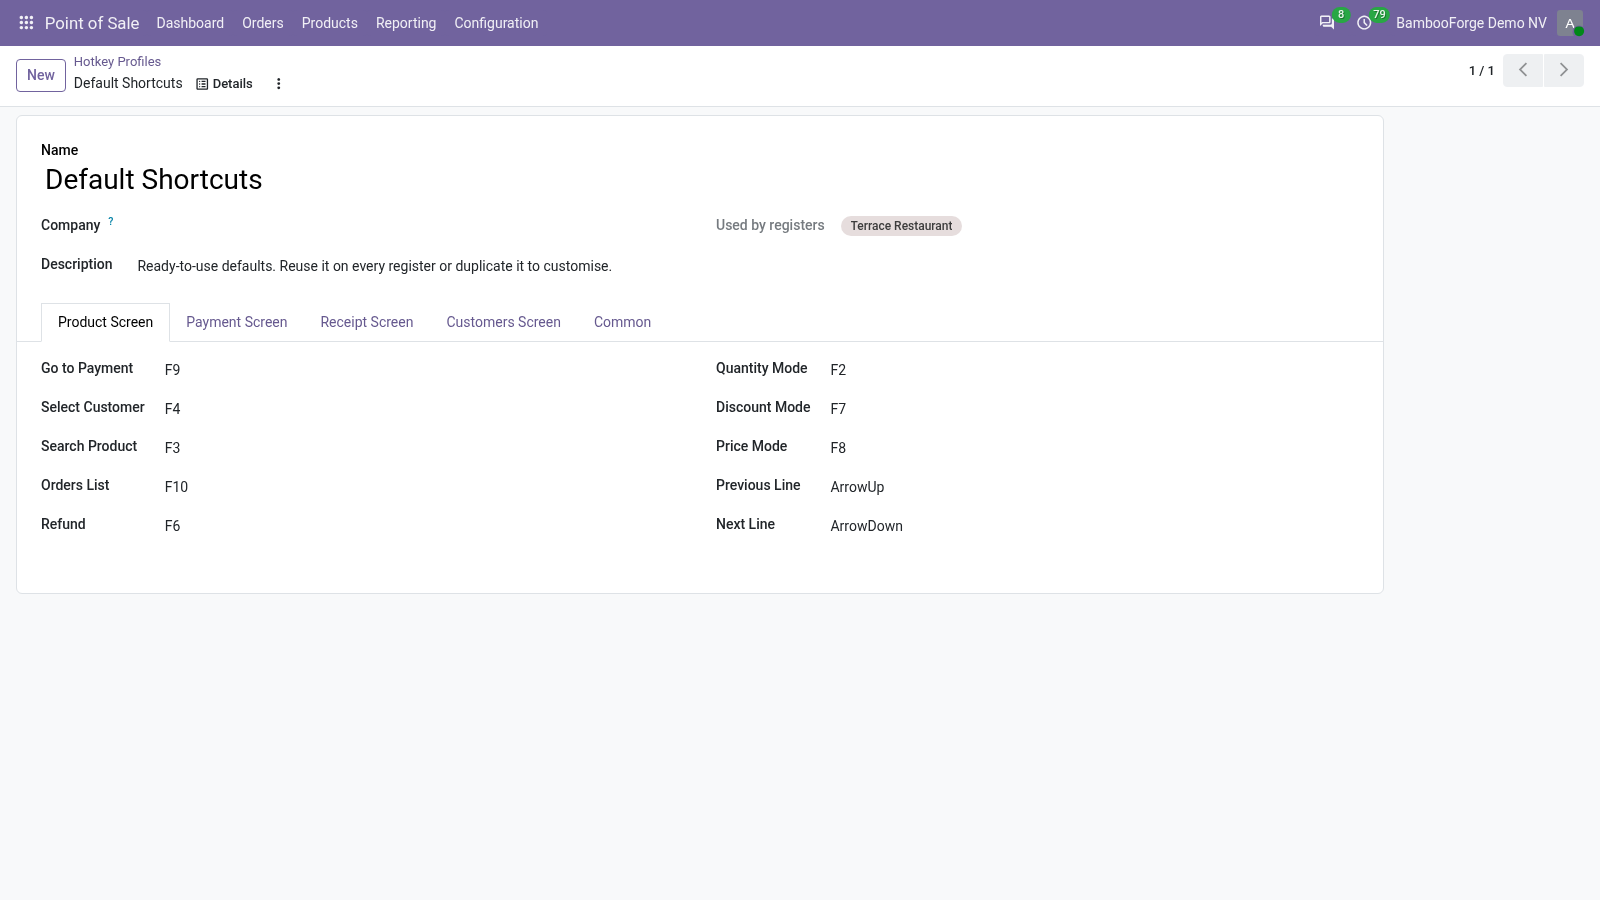Open the Products menu

tap(330, 23)
